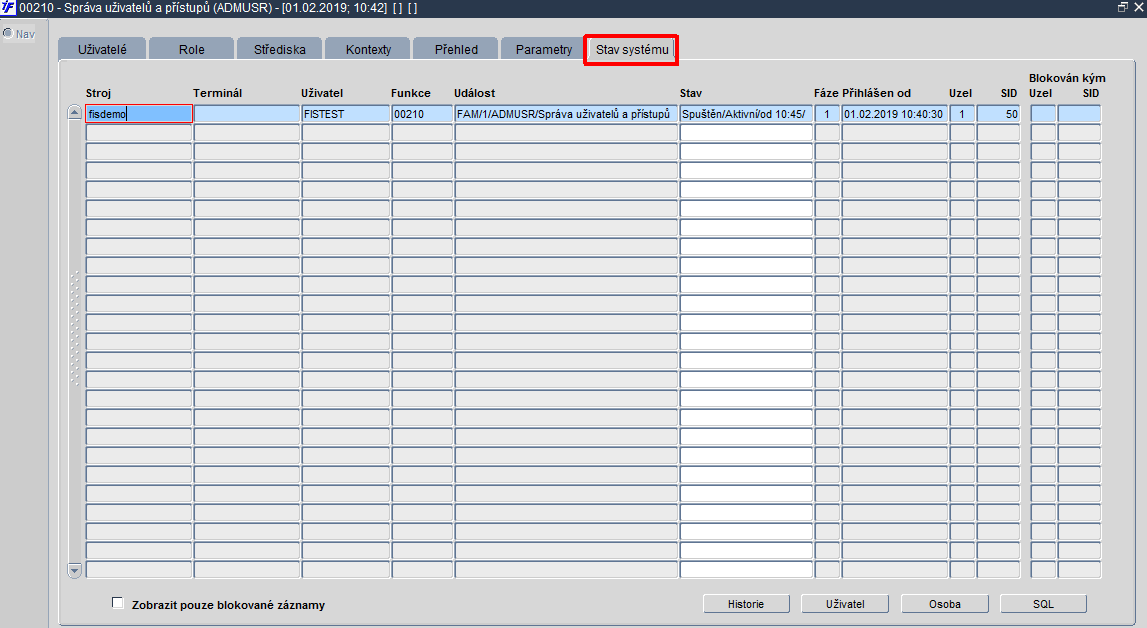Screen dimensions: 1147x628
Task: Click the SQL button
Action: [1043, 604]
